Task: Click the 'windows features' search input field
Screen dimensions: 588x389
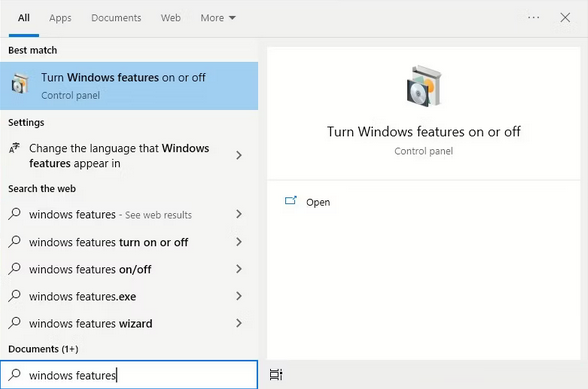Action: click(129, 375)
